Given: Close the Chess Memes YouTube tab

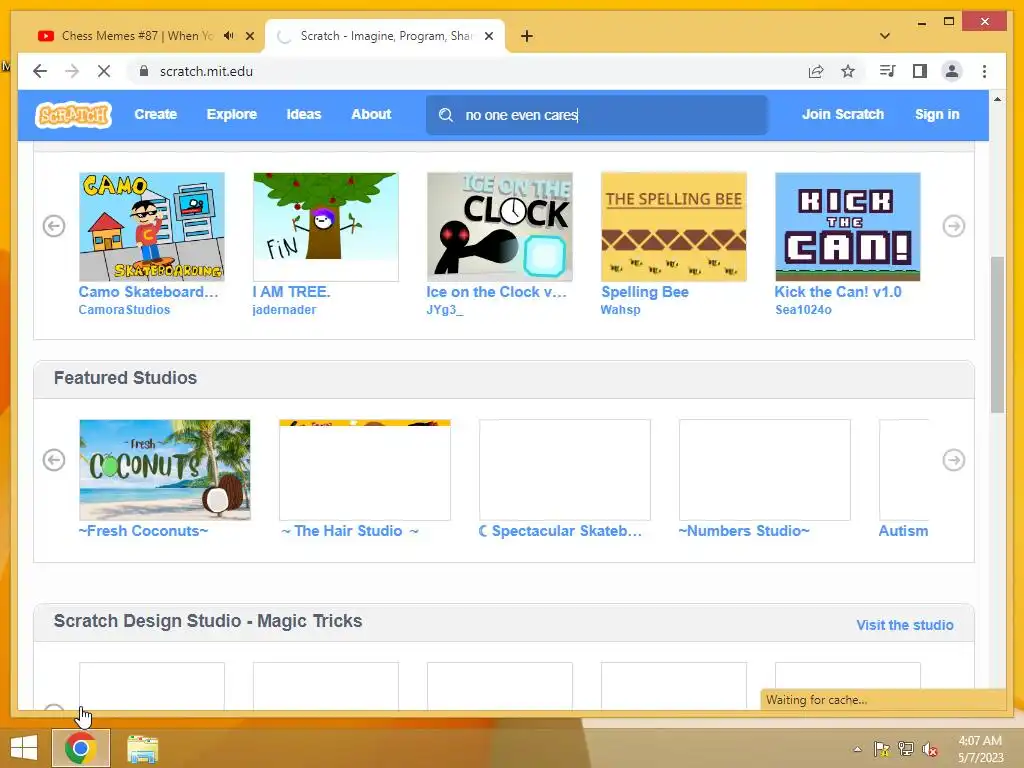Looking at the screenshot, I should (x=249, y=36).
